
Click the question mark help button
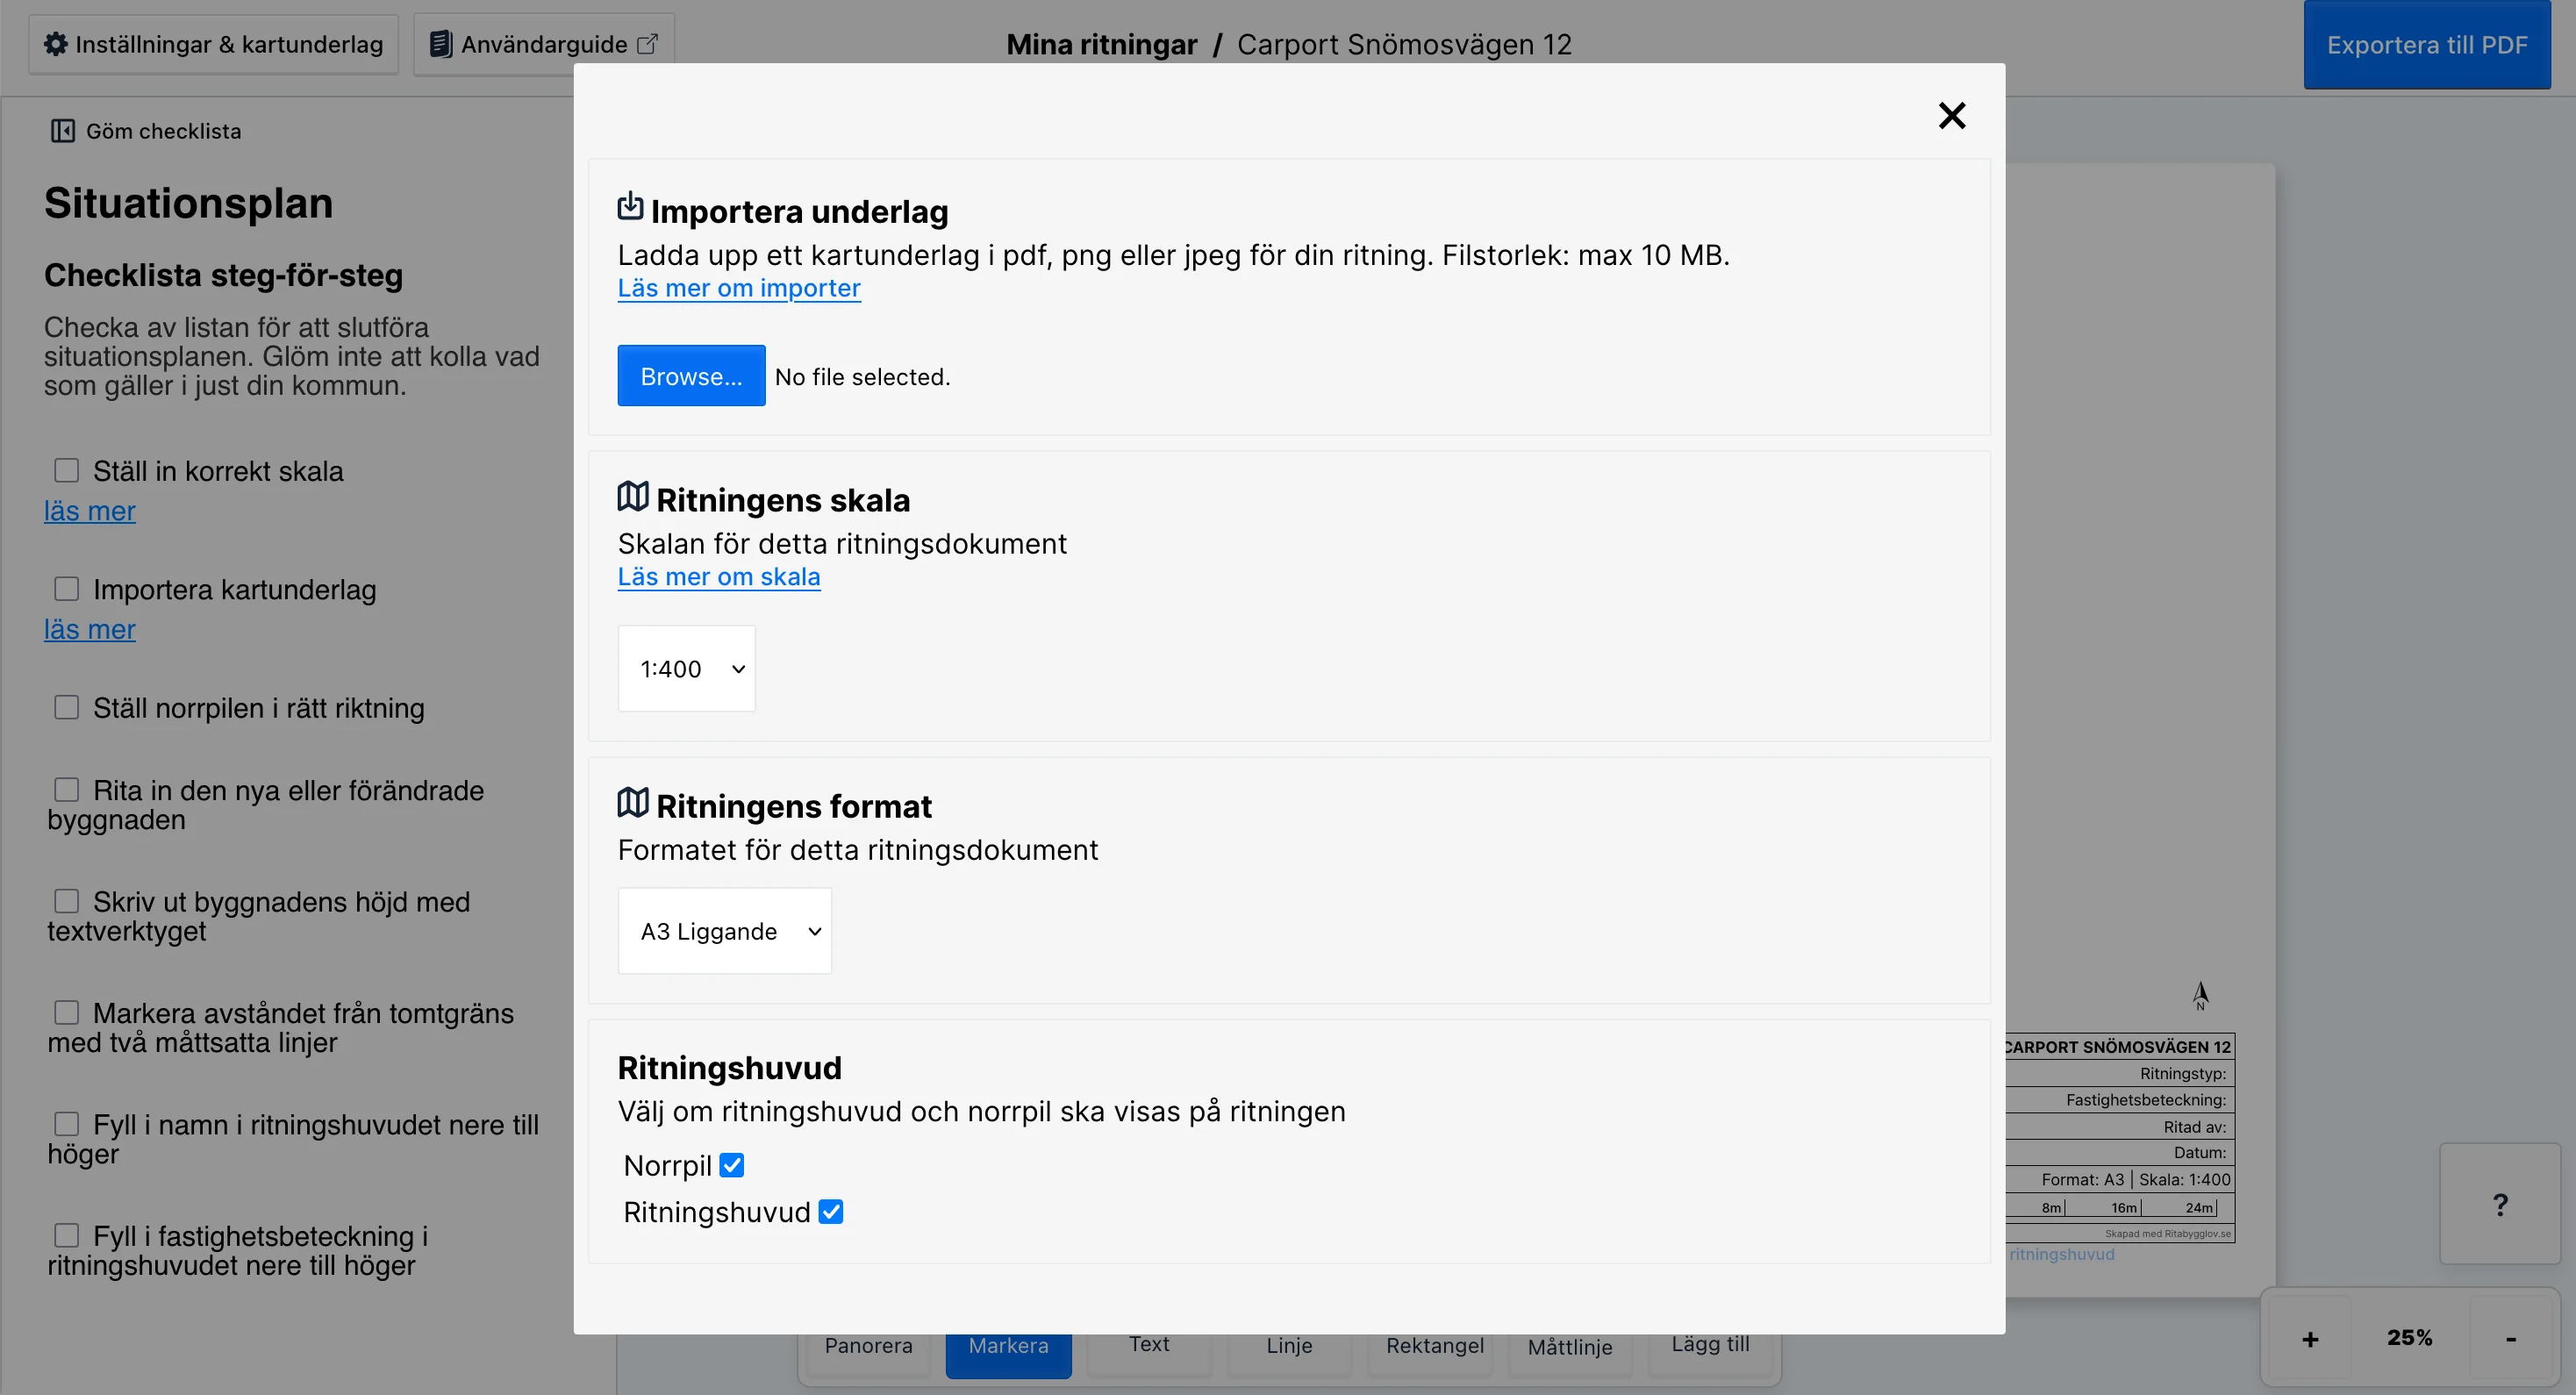tap(2499, 1204)
